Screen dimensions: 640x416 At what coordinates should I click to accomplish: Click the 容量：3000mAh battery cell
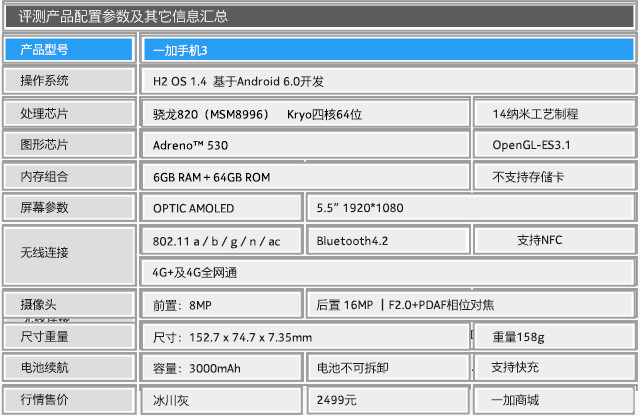221,368
